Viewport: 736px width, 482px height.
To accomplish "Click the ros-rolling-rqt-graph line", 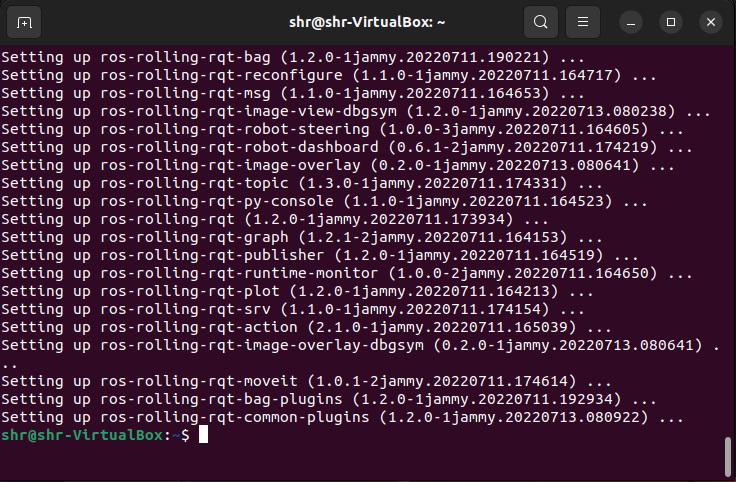I will point(302,237).
